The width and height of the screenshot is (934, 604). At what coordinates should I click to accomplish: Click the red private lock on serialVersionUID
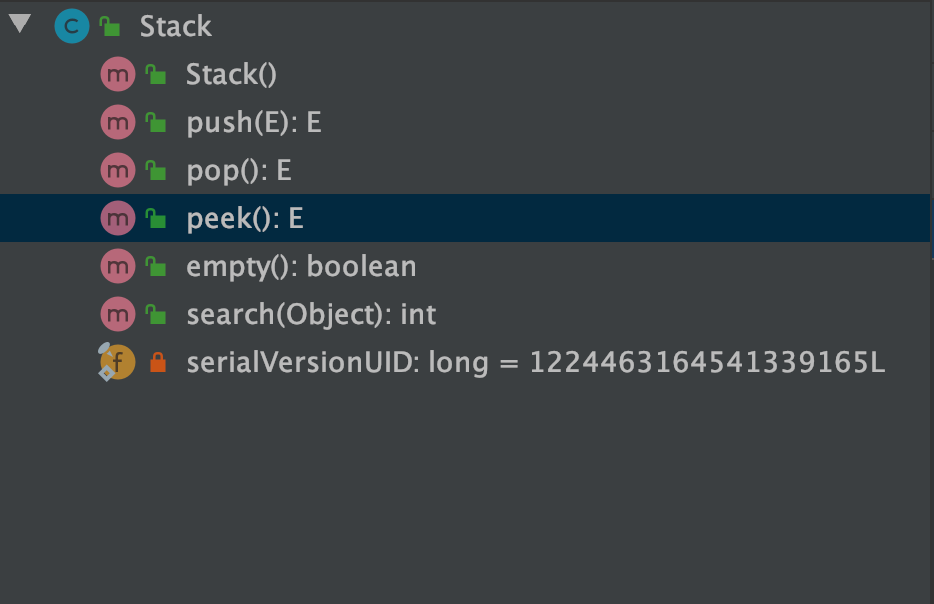(x=156, y=363)
